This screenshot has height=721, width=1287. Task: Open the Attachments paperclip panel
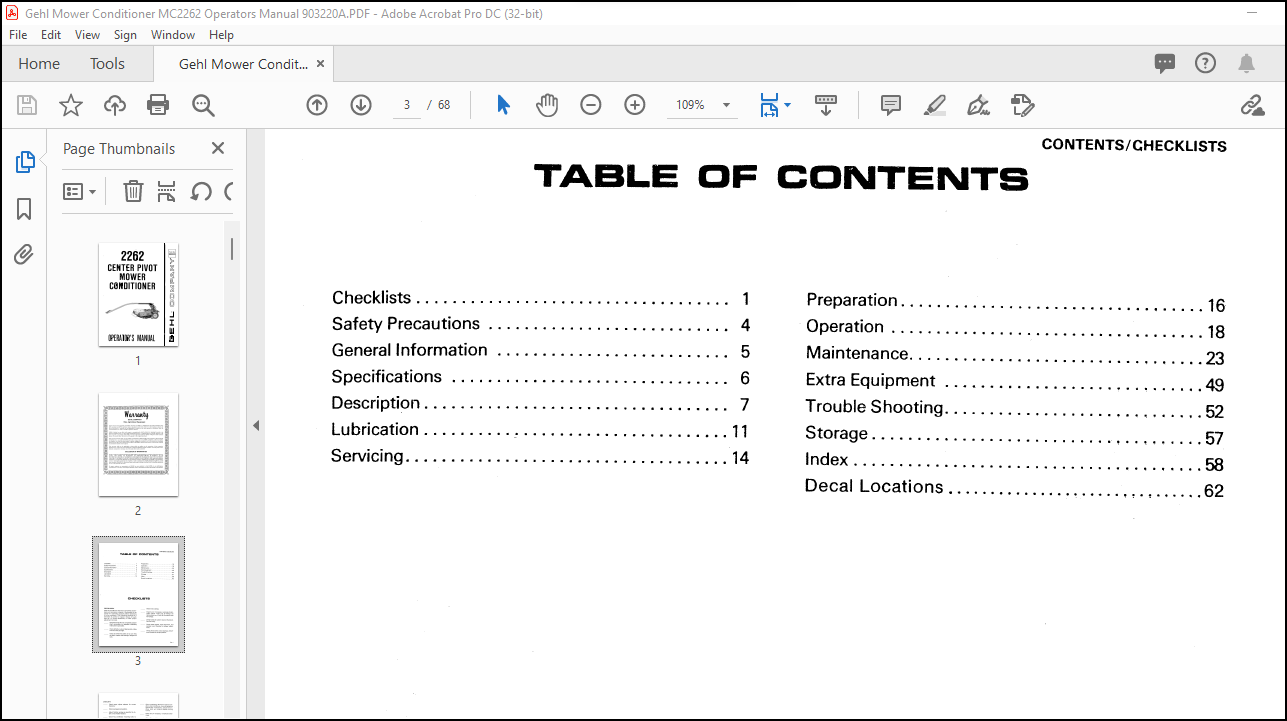25,254
